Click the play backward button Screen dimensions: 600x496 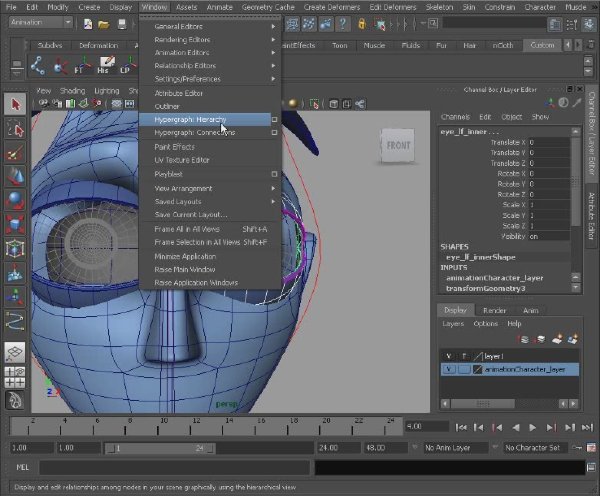515,427
